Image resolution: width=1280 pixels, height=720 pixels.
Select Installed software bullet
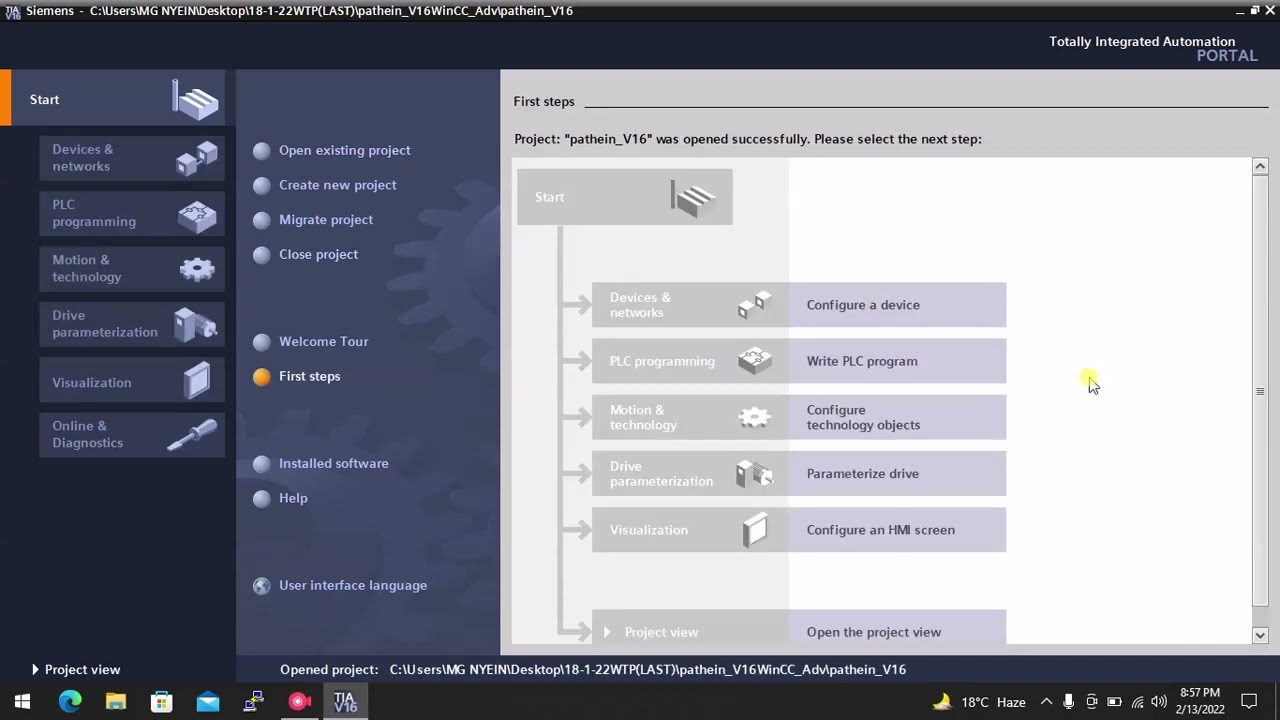[x=262, y=464]
